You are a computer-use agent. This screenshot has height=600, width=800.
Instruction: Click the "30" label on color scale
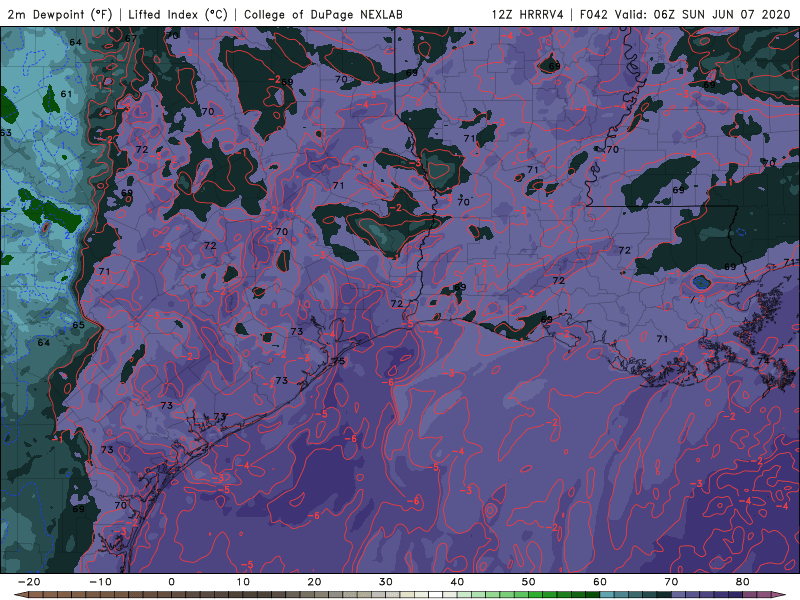pos(386,582)
